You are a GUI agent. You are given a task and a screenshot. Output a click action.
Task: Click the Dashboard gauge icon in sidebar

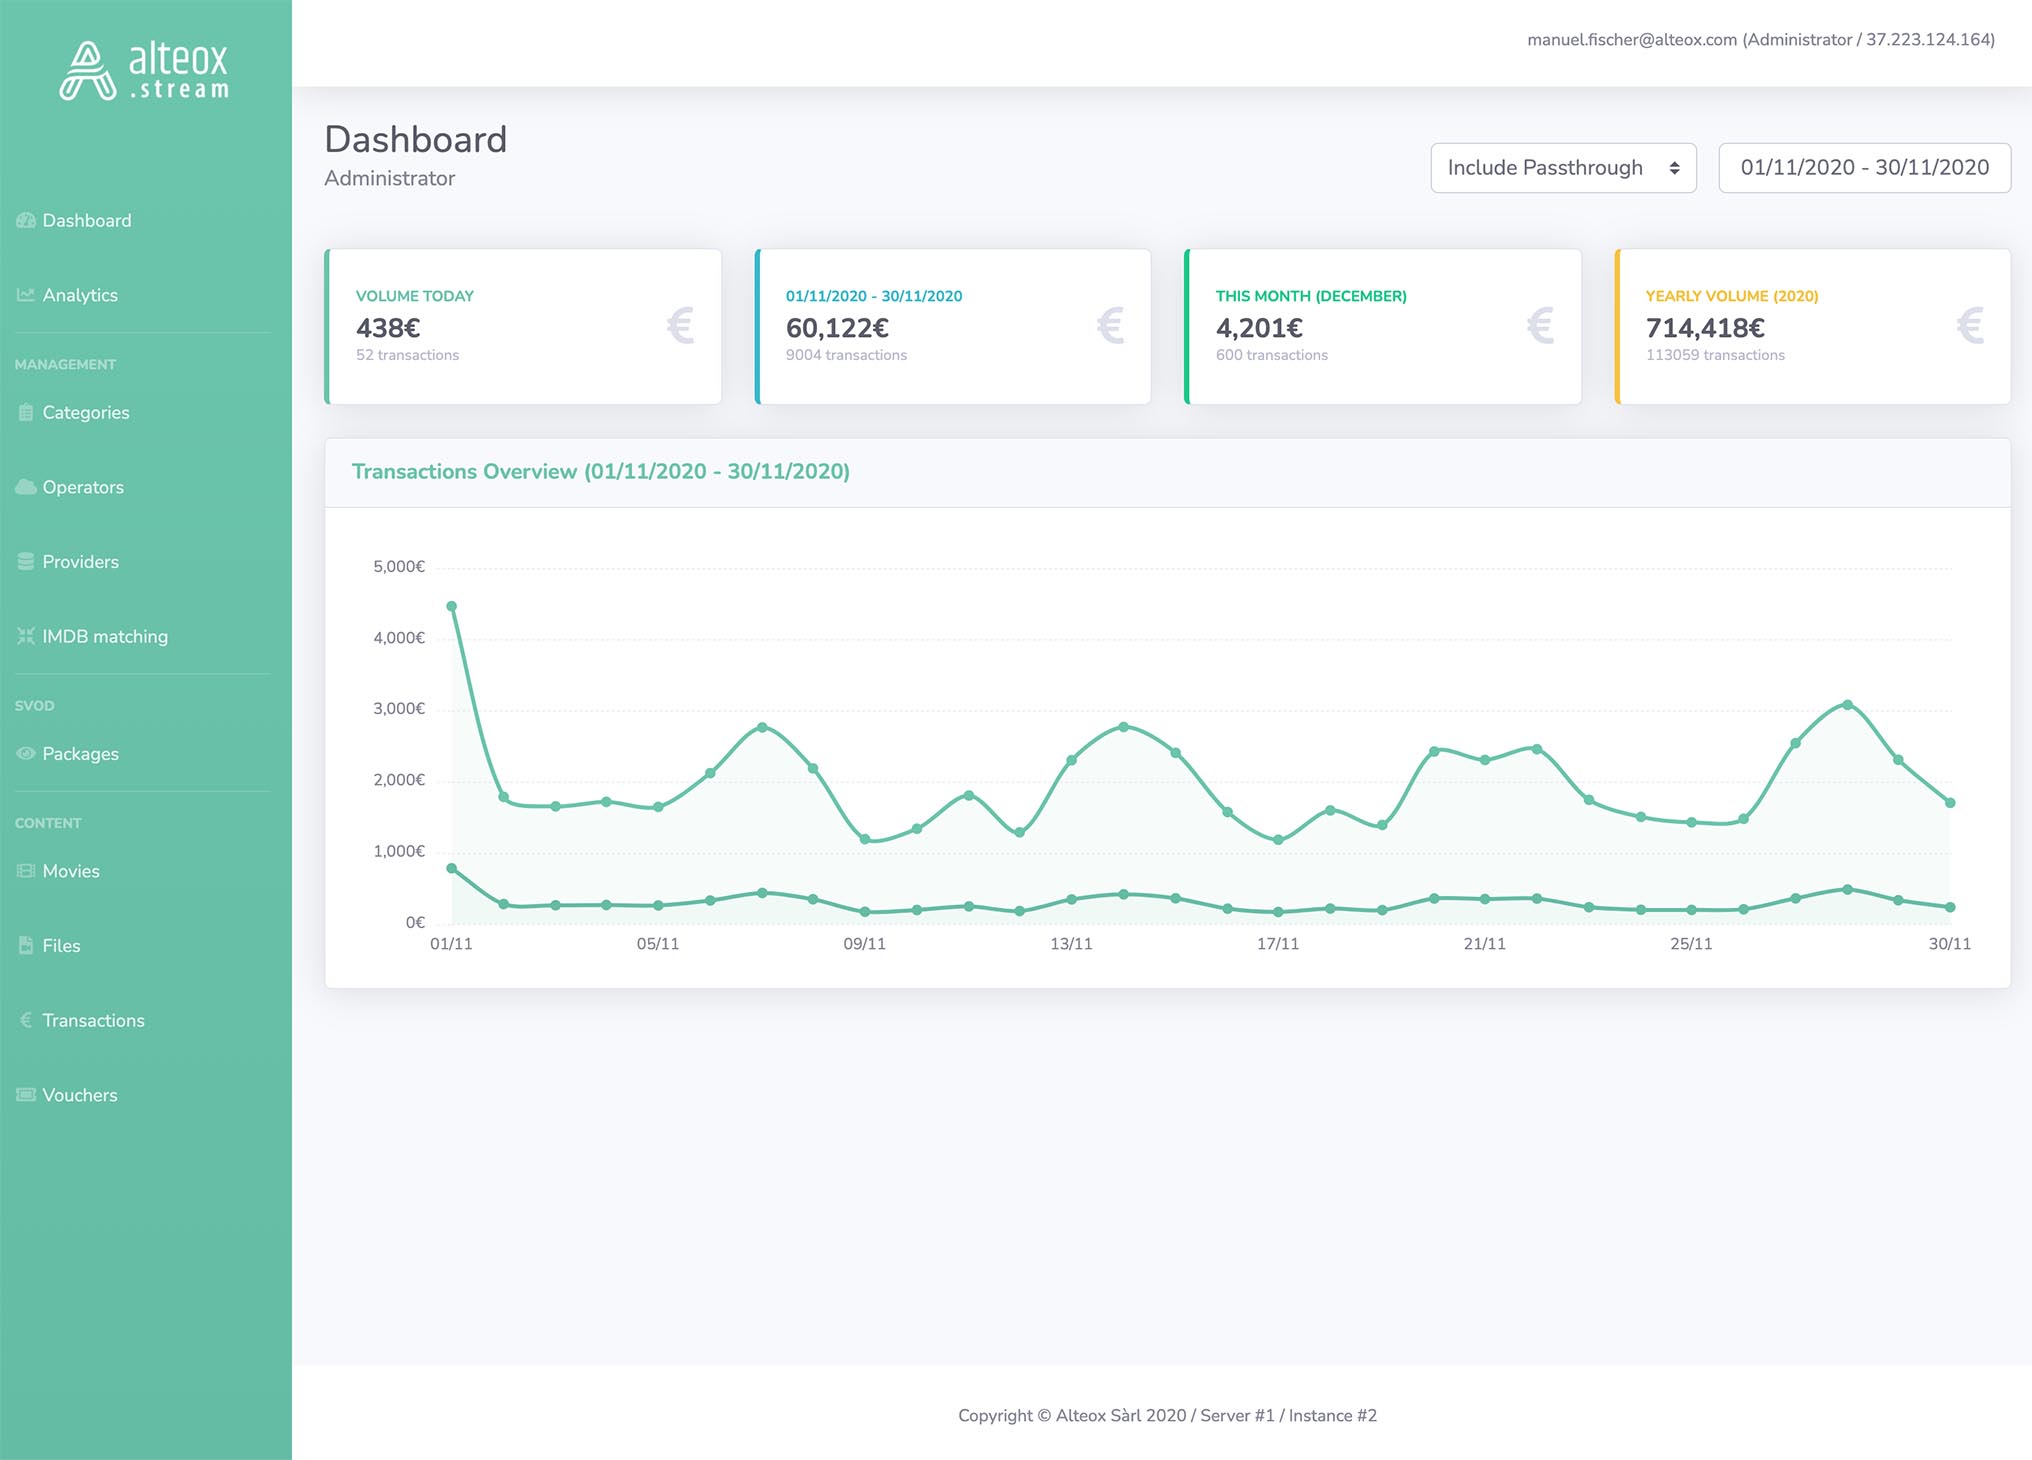(26, 220)
